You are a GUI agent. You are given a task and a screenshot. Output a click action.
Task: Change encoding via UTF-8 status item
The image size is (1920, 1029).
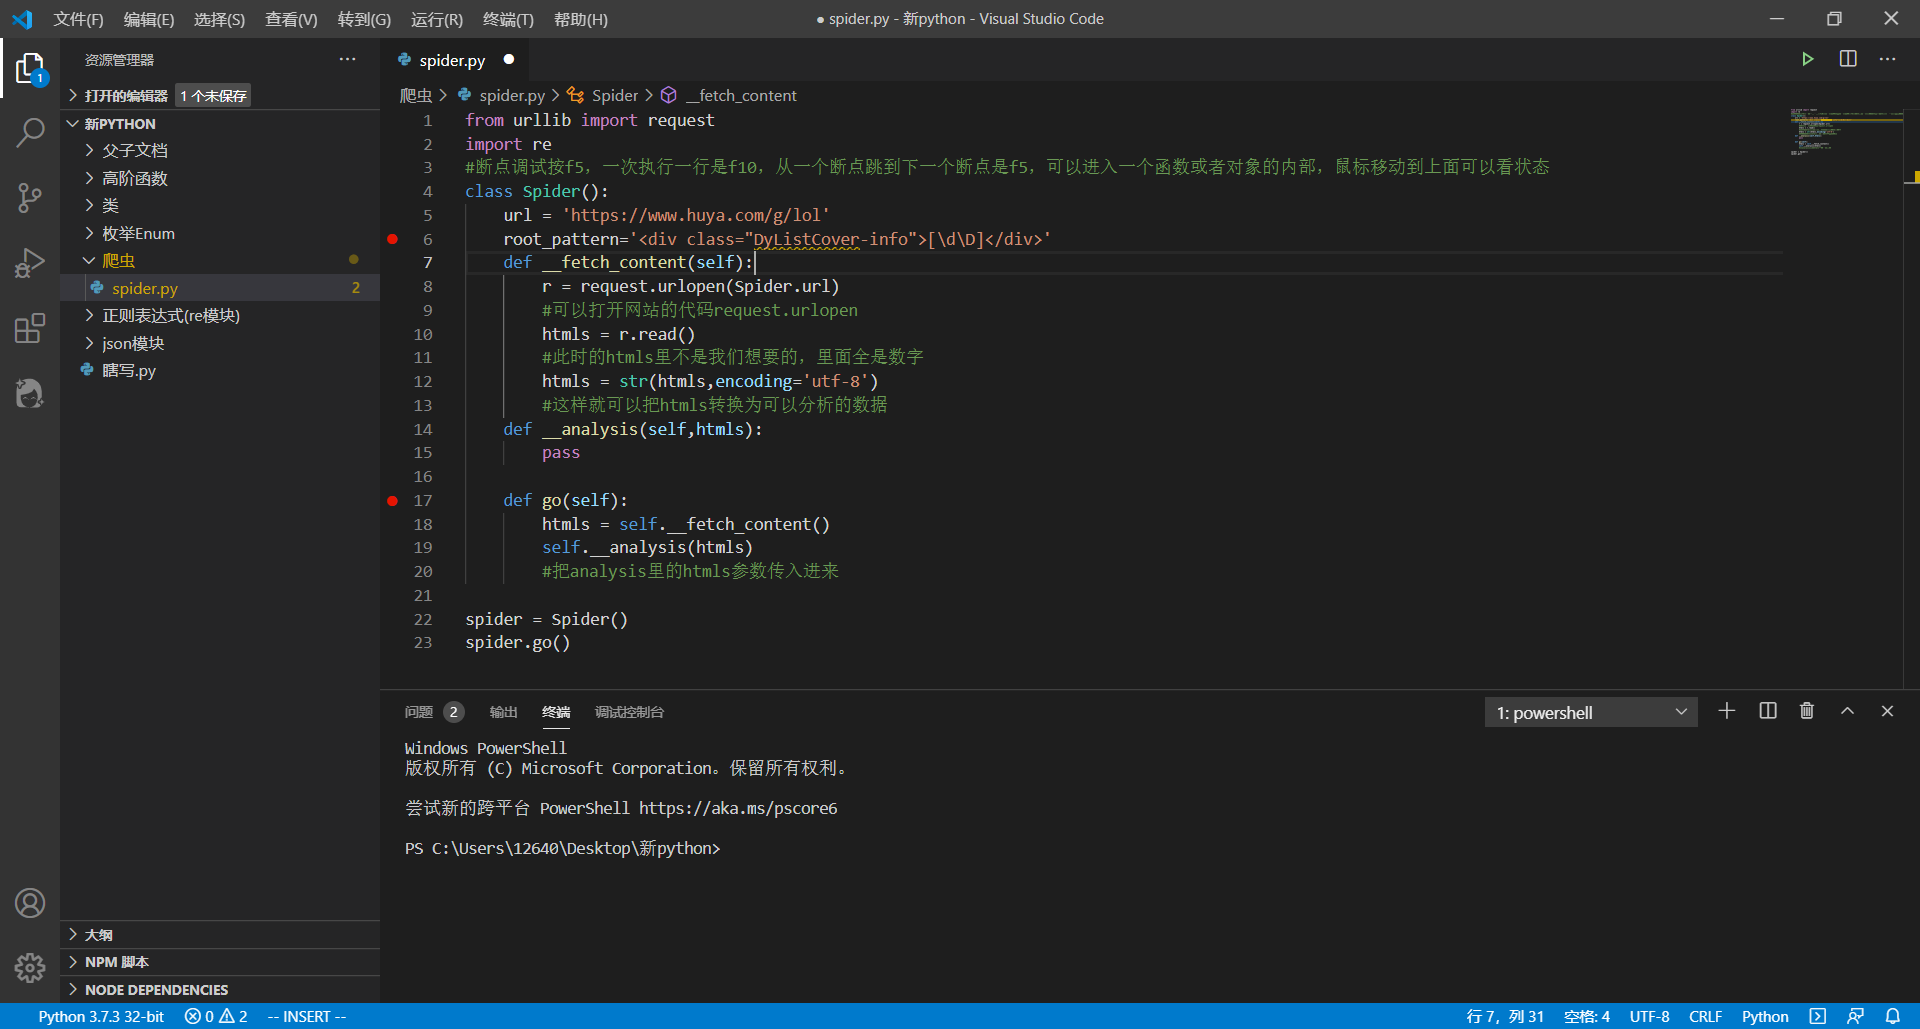point(1649,1016)
